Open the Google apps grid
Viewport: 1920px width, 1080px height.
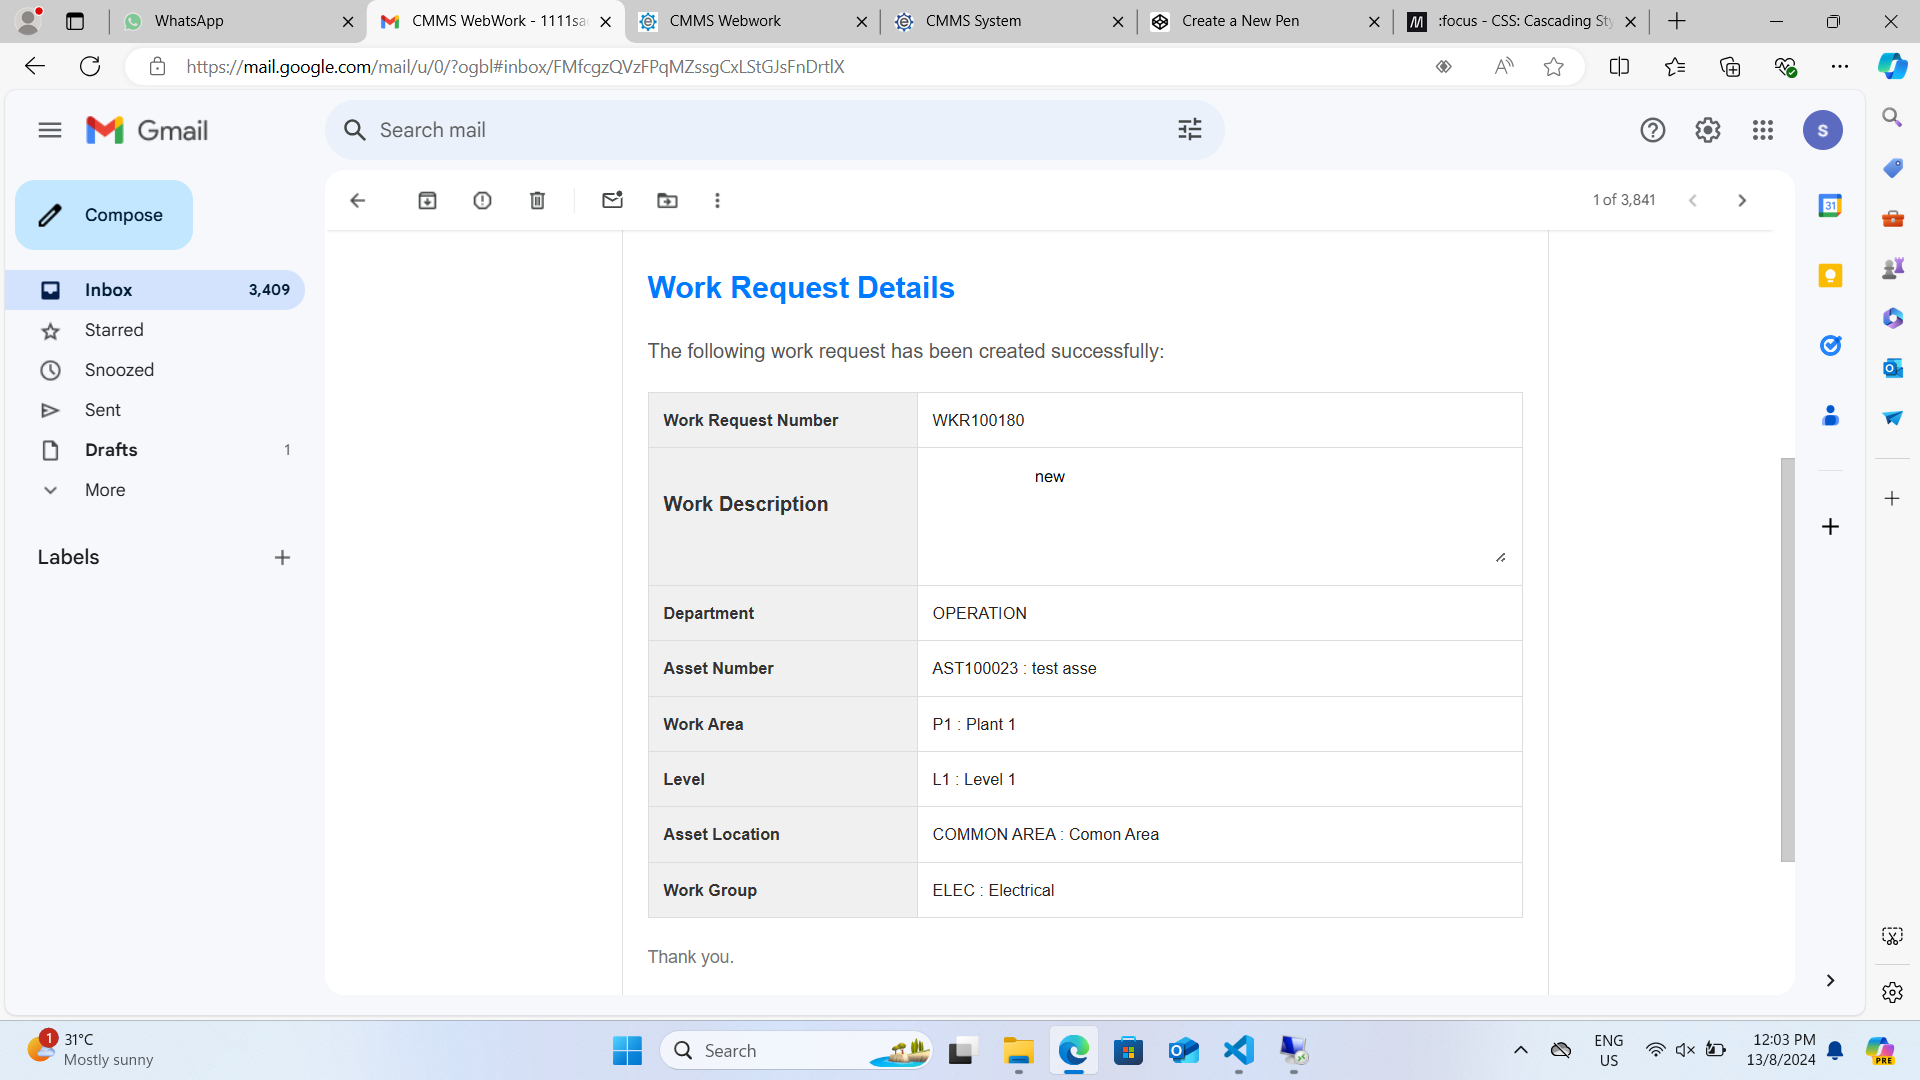coord(1762,130)
